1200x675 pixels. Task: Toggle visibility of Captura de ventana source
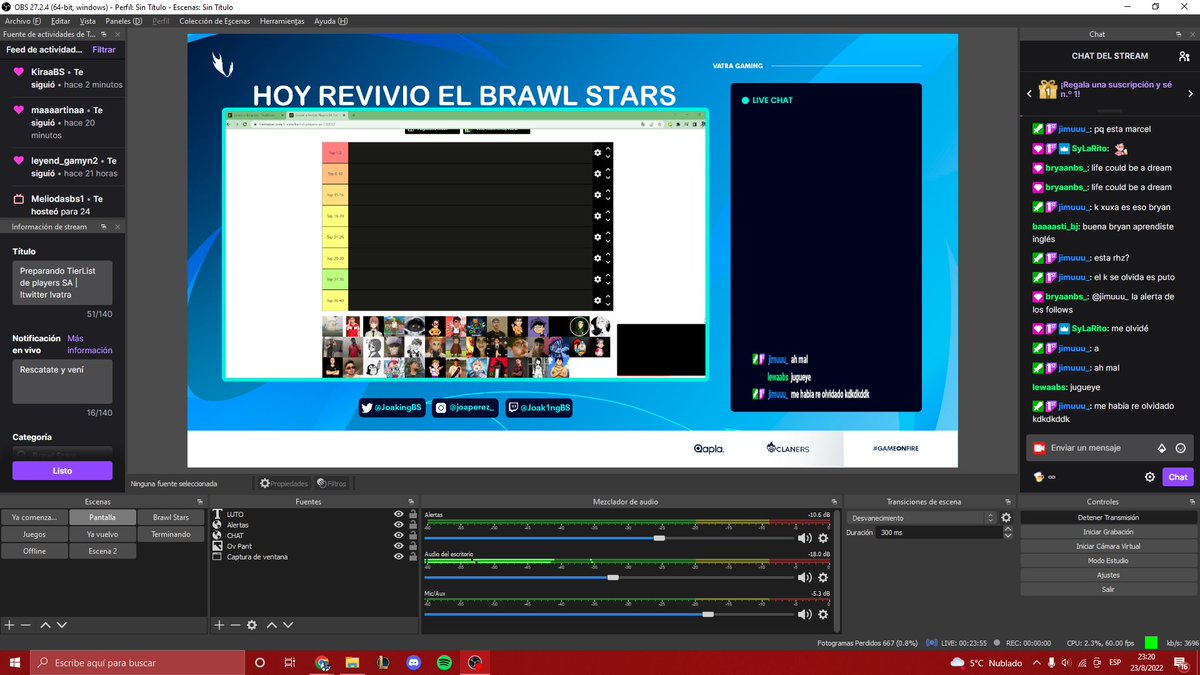399,557
